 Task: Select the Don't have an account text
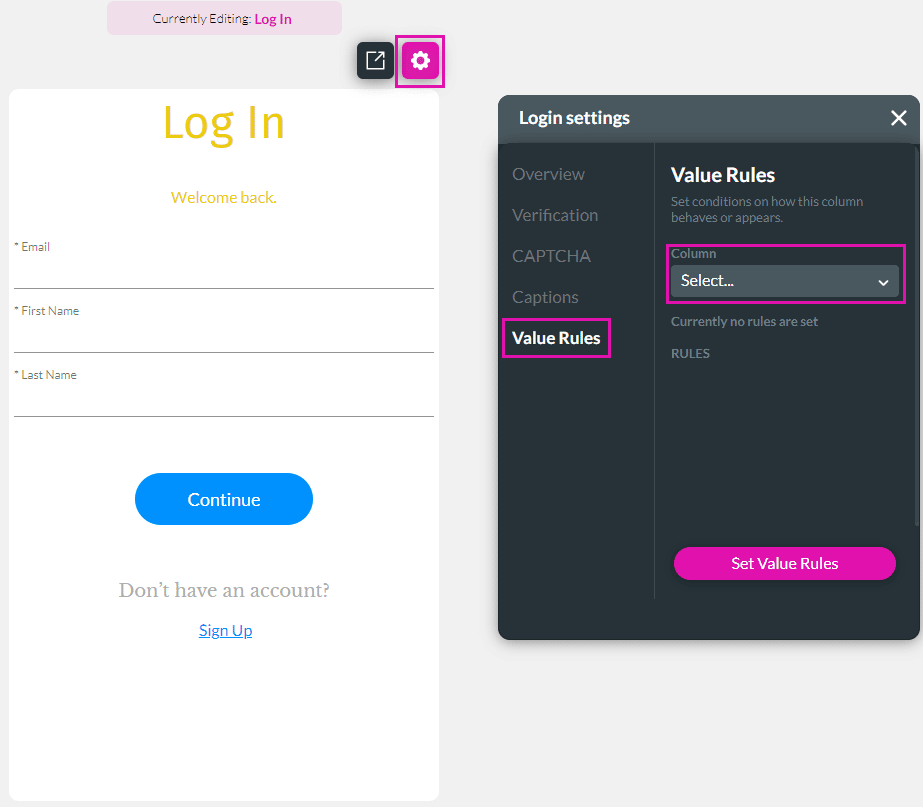coord(224,591)
